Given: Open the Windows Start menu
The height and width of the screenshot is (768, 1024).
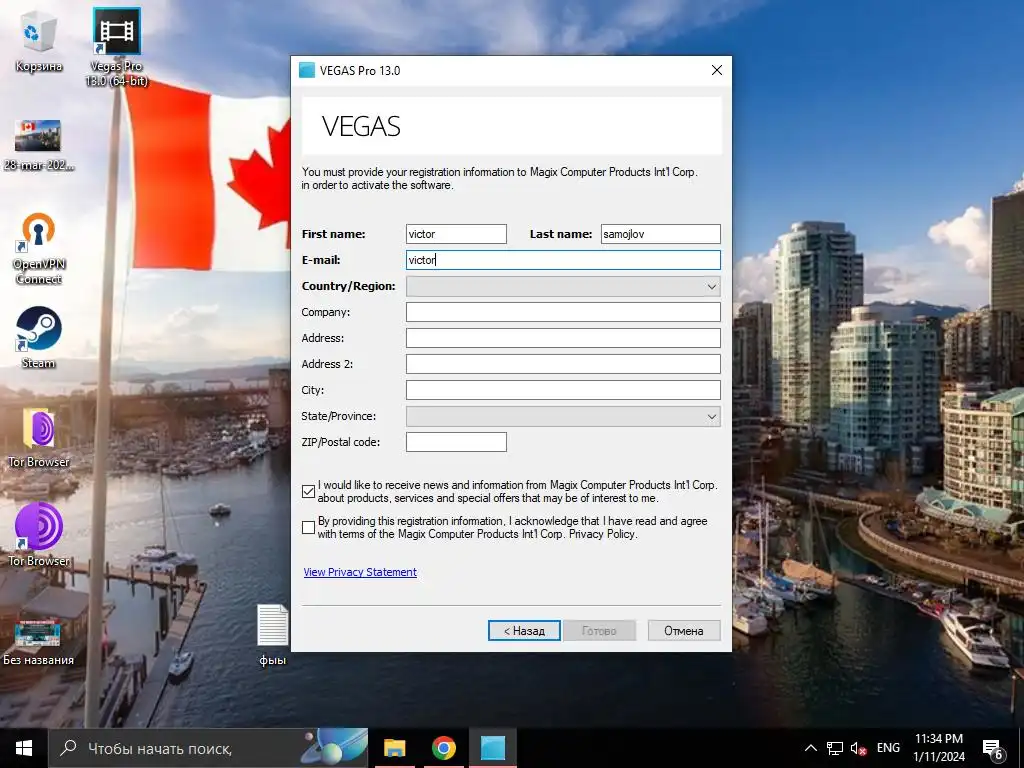Looking at the screenshot, I should click(x=24, y=748).
